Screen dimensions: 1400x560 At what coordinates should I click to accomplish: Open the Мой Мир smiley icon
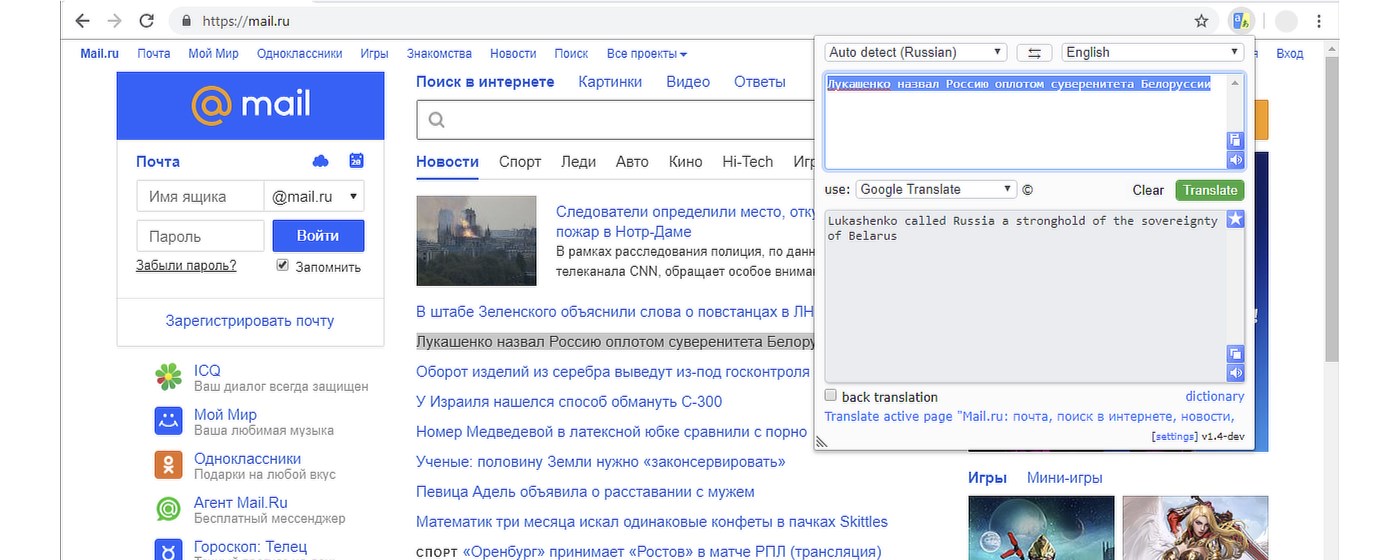tap(168, 421)
